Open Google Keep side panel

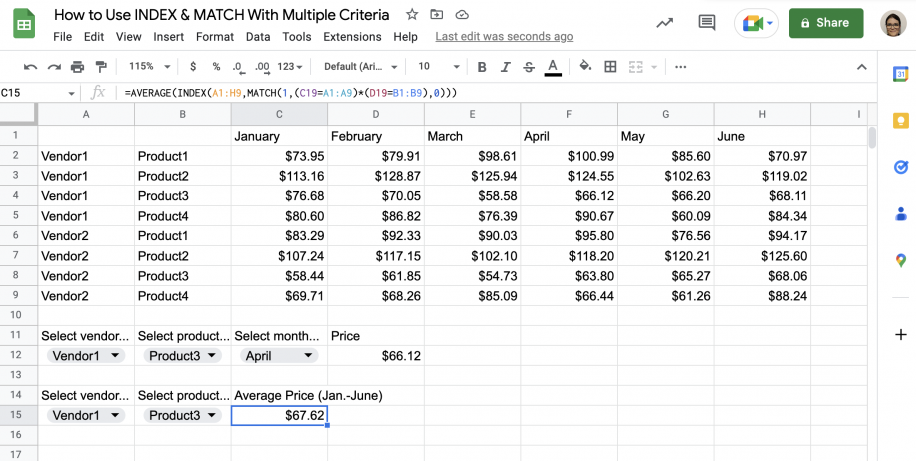pyautogui.click(x=900, y=121)
